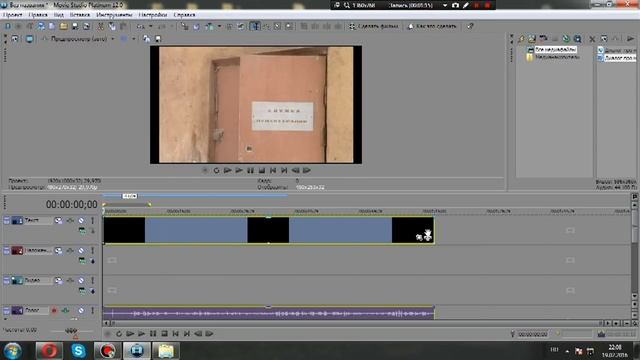Minimize the Видео track header
640x360 pixels.
click(7, 280)
